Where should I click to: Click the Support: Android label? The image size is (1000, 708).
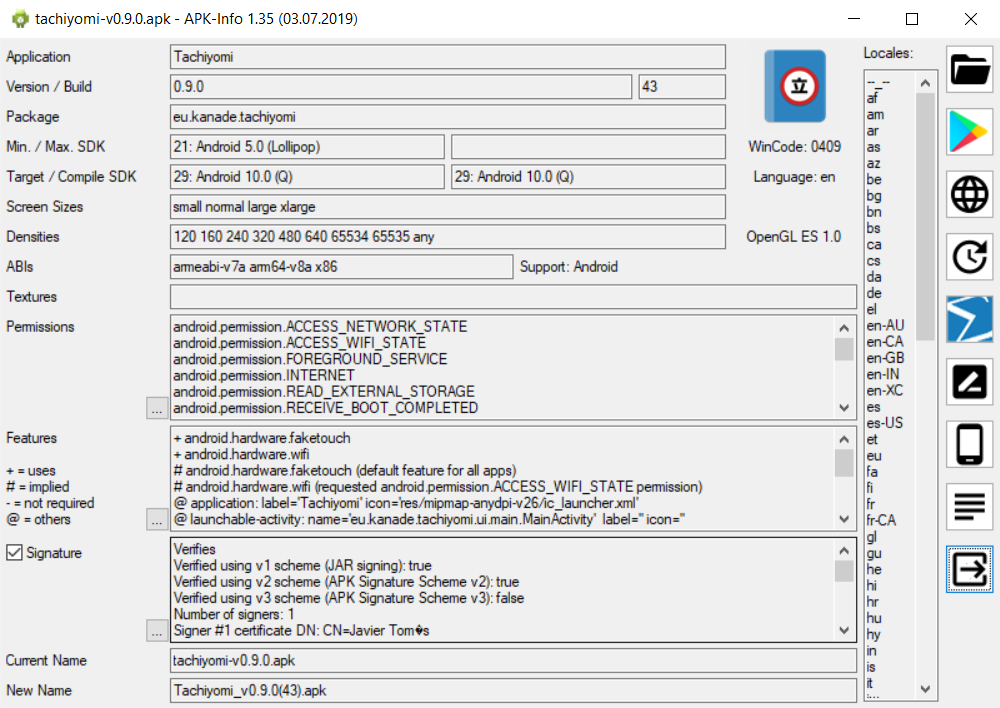point(568,267)
